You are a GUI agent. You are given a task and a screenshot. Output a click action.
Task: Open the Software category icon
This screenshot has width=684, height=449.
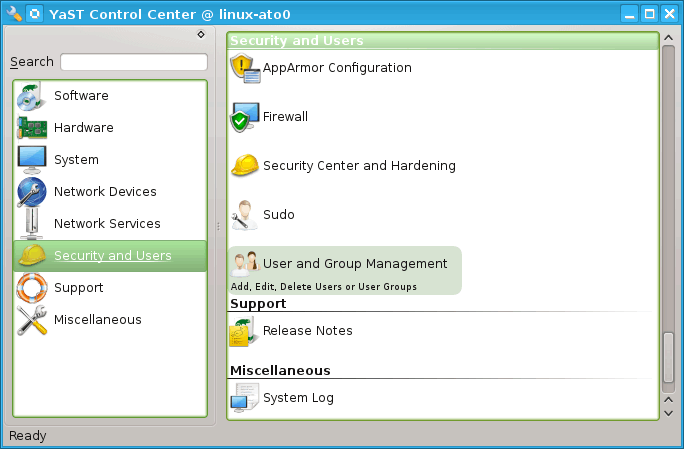click(x=31, y=96)
